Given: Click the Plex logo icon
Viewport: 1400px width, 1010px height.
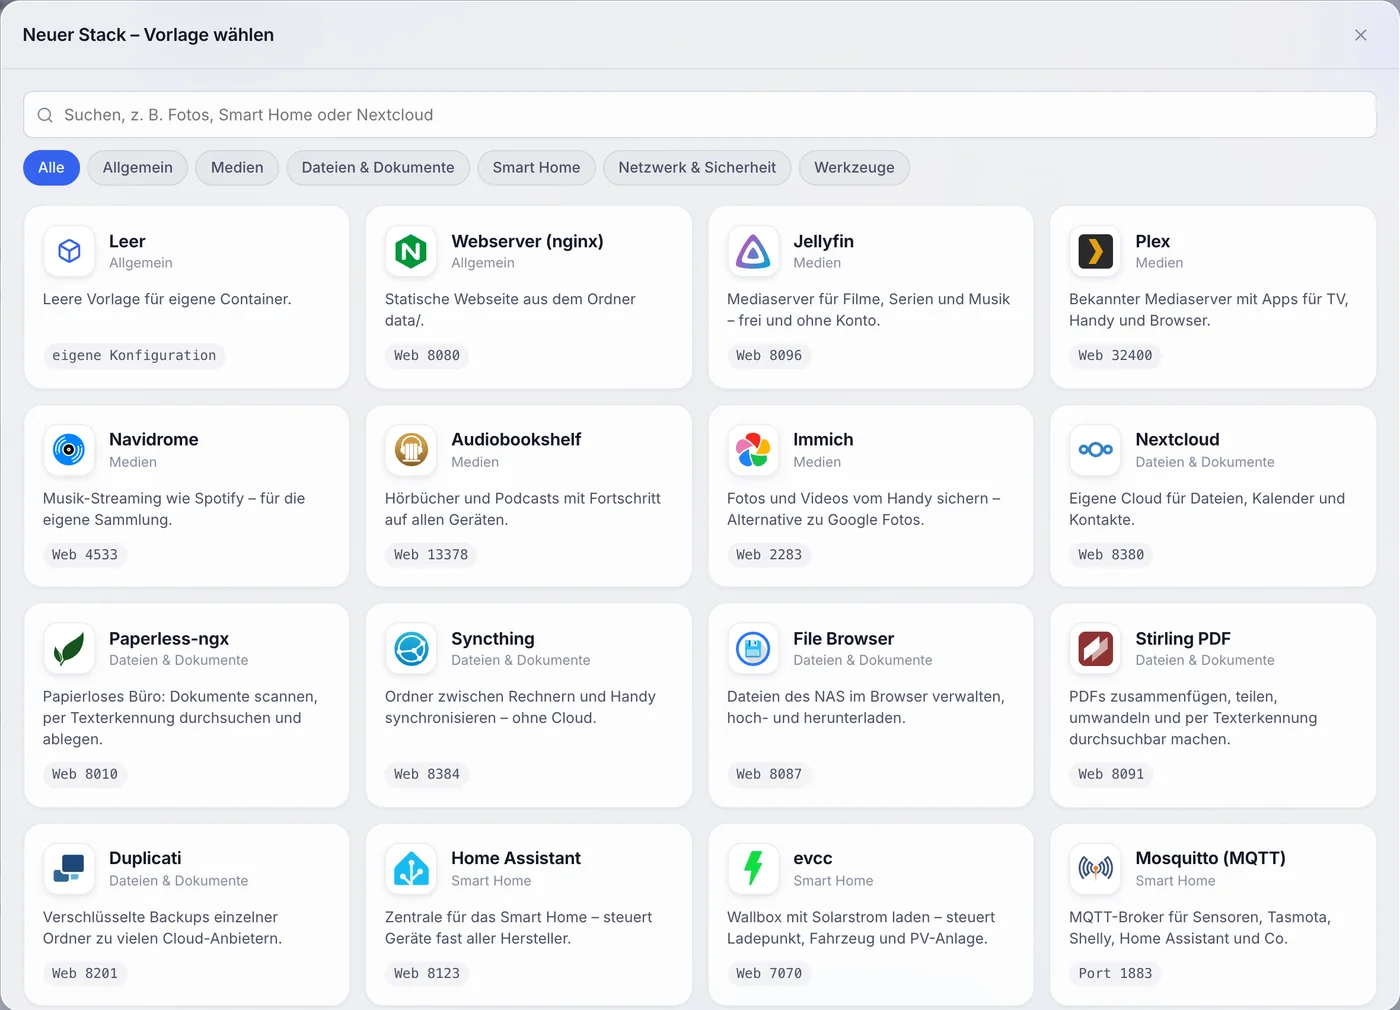Looking at the screenshot, I should 1095,251.
